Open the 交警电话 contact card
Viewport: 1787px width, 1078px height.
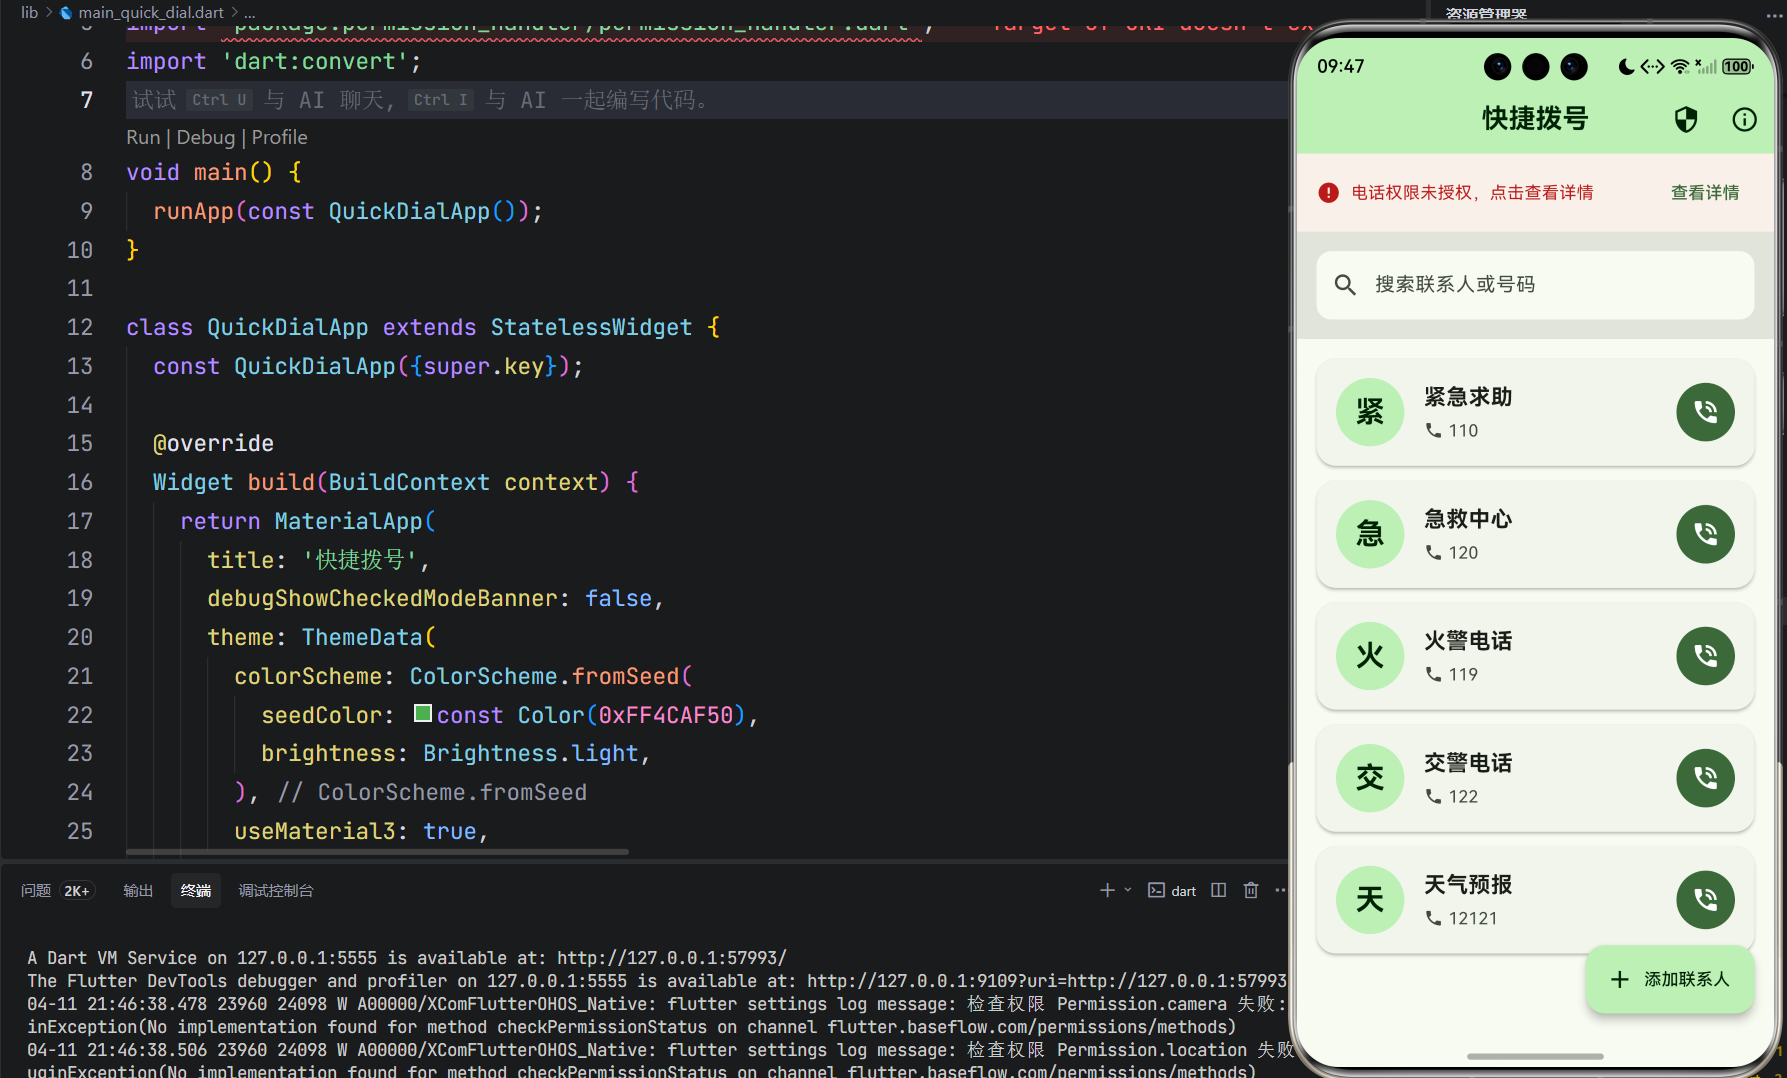[x=1535, y=778]
